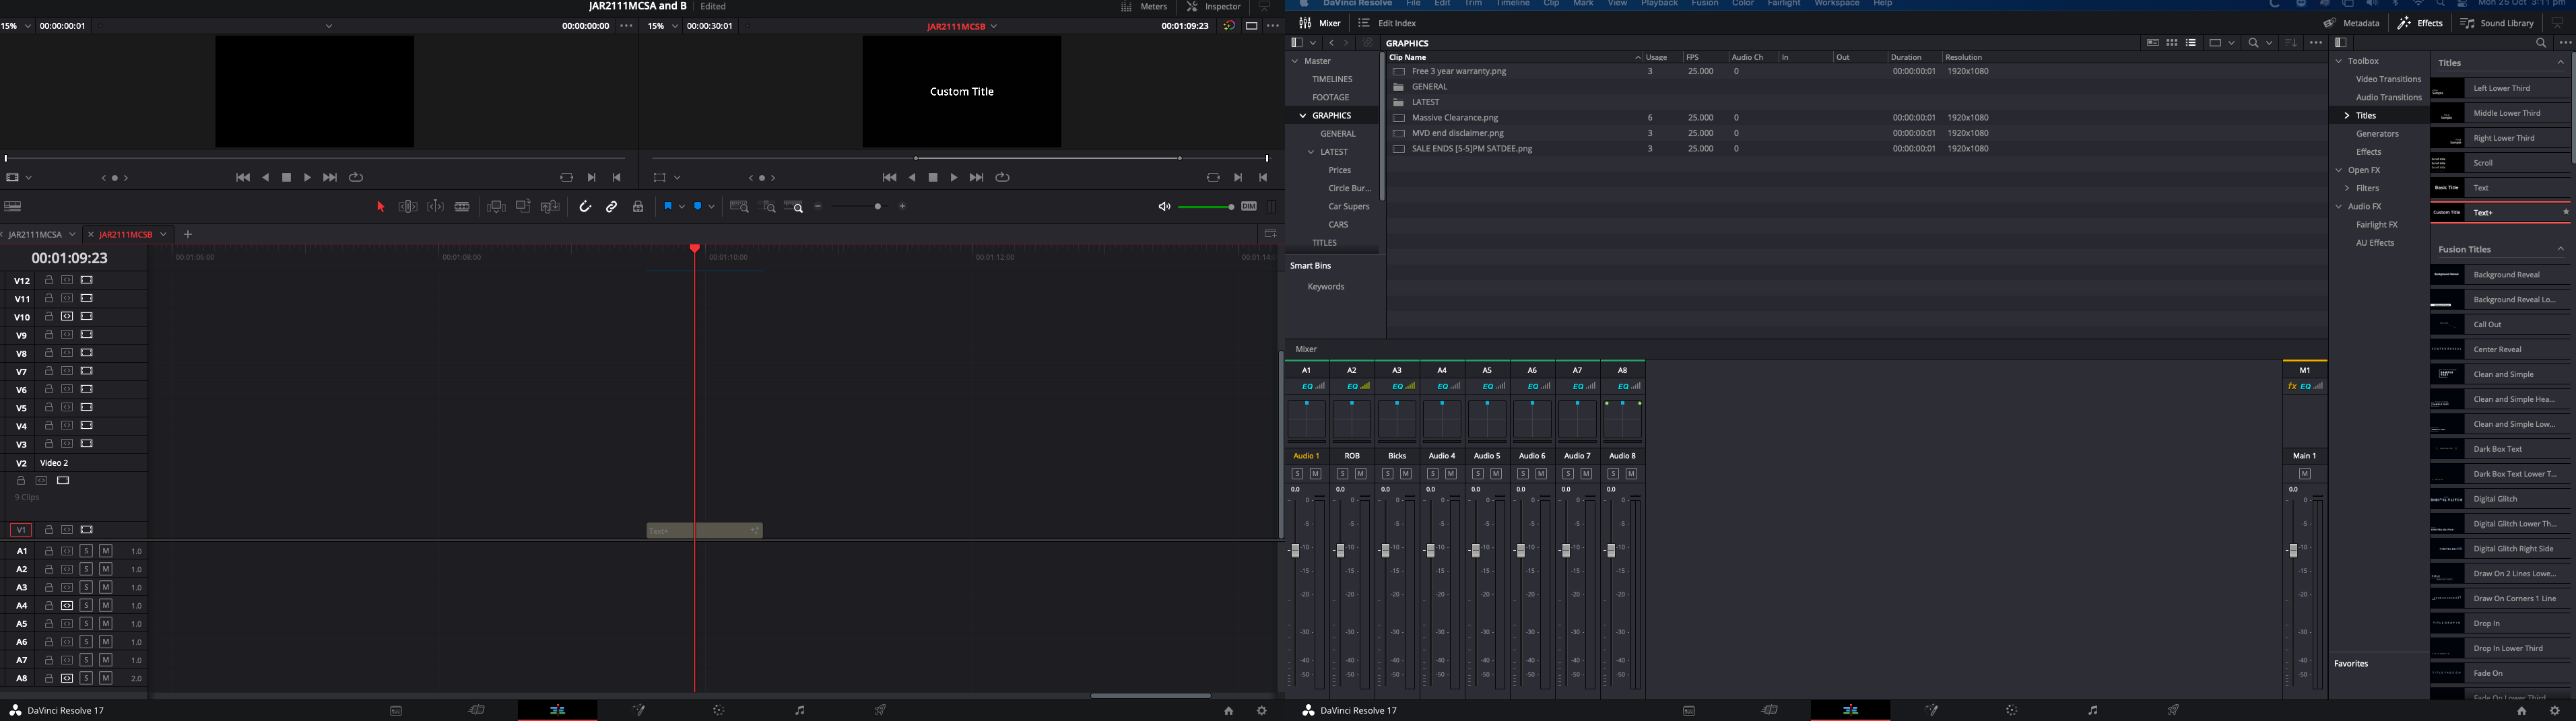The height and width of the screenshot is (721, 2576).
Task: Toggle auto select on track A4
Action: coord(67,605)
